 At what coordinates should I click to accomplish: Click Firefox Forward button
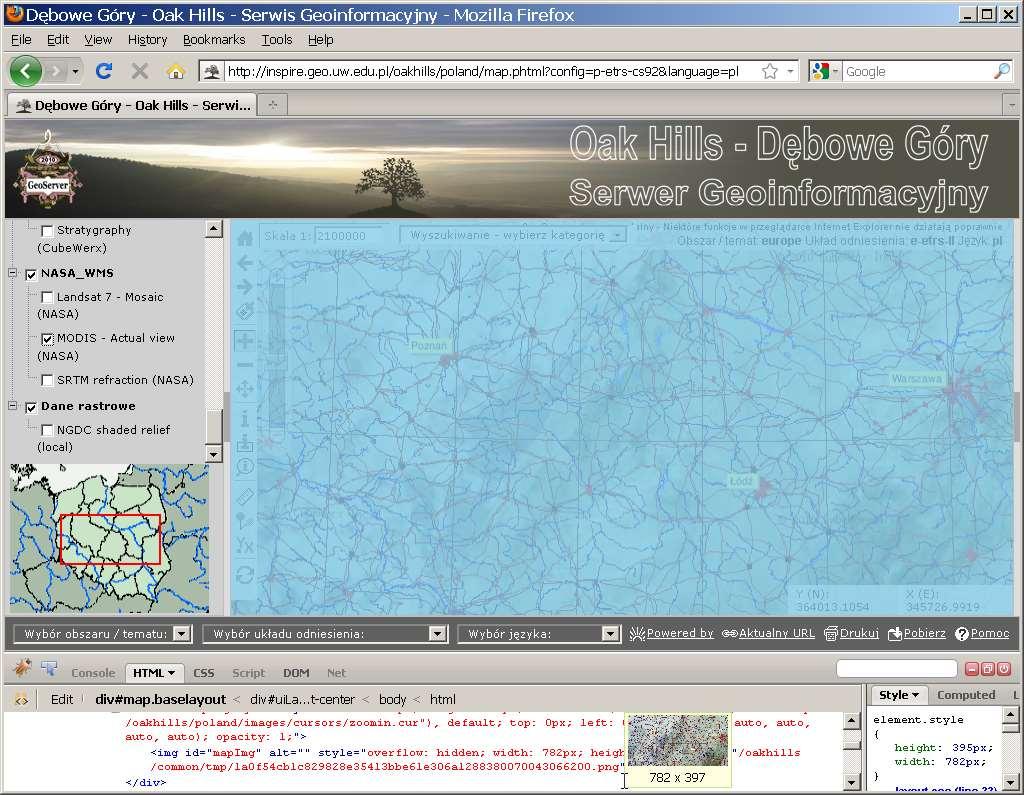pos(56,71)
